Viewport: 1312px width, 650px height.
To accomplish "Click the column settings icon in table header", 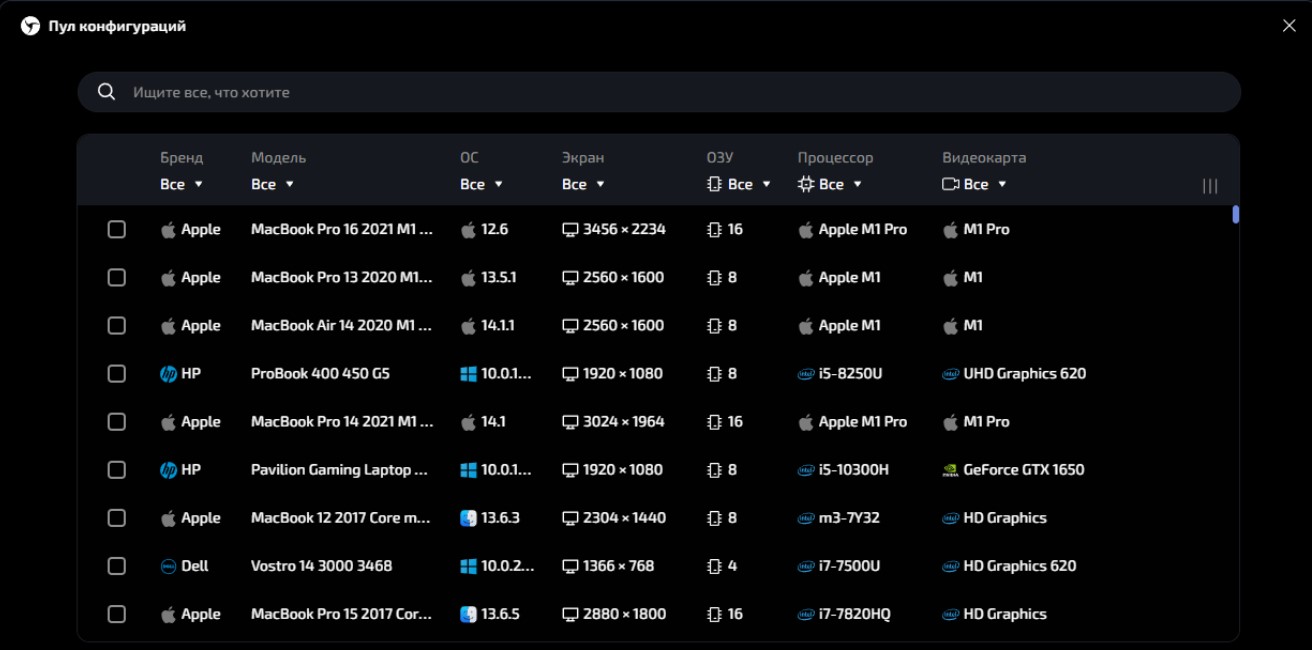I will (x=1210, y=186).
